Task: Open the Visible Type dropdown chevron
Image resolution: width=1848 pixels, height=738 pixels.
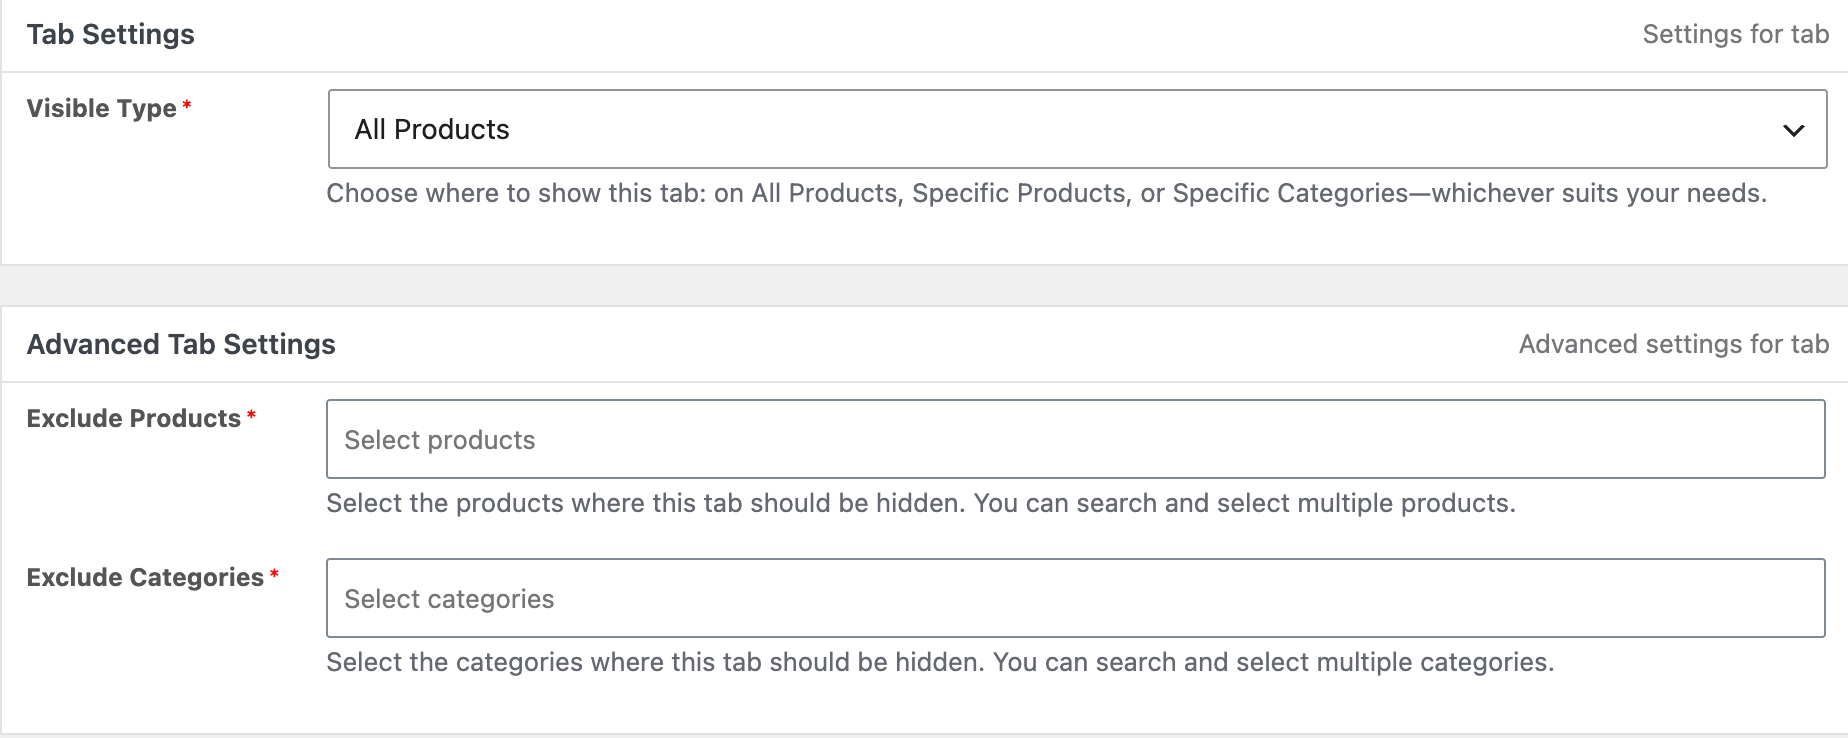Action: [1793, 130]
